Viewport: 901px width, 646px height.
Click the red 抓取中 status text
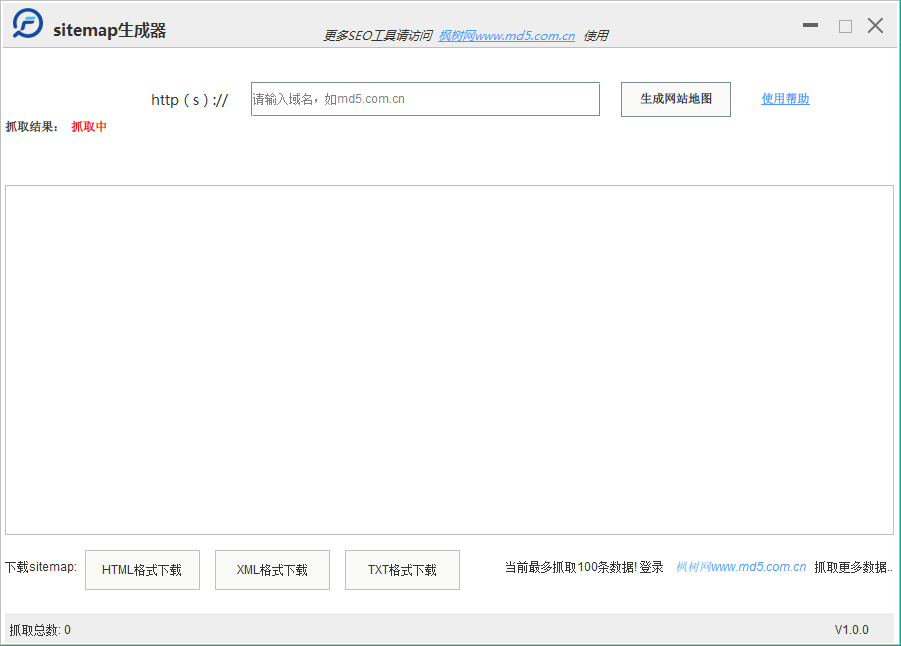[x=89, y=127]
